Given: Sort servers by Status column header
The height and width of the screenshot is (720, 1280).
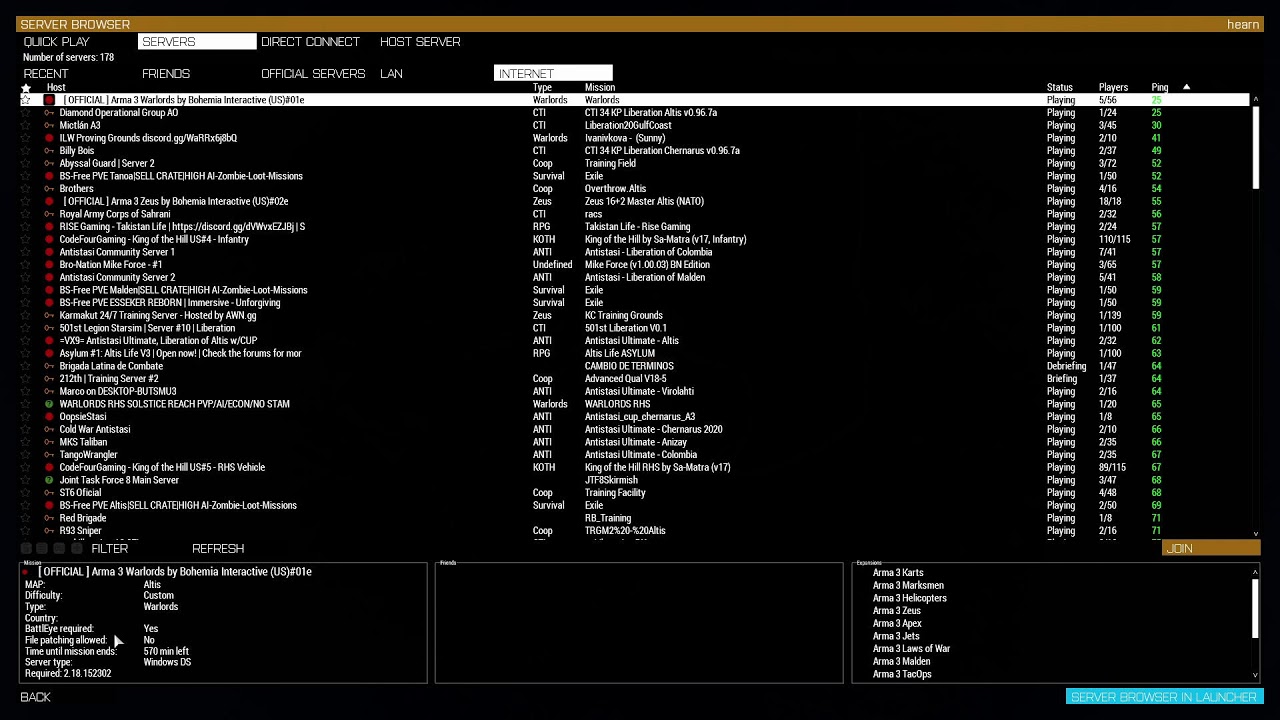Looking at the screenshot, I should (1059, 88).
